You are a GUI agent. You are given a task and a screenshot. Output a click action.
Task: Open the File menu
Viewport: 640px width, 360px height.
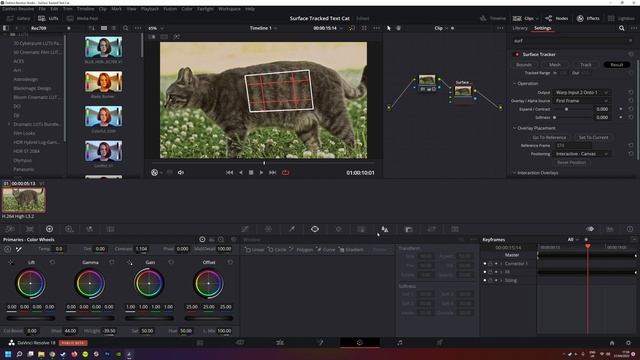point(42,9)
